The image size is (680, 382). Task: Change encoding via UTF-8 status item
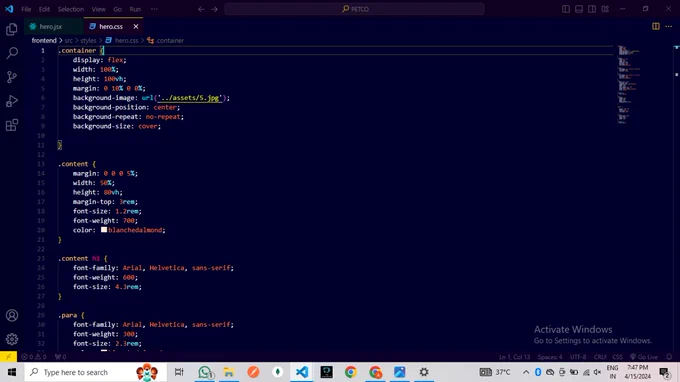click(578, 357)
